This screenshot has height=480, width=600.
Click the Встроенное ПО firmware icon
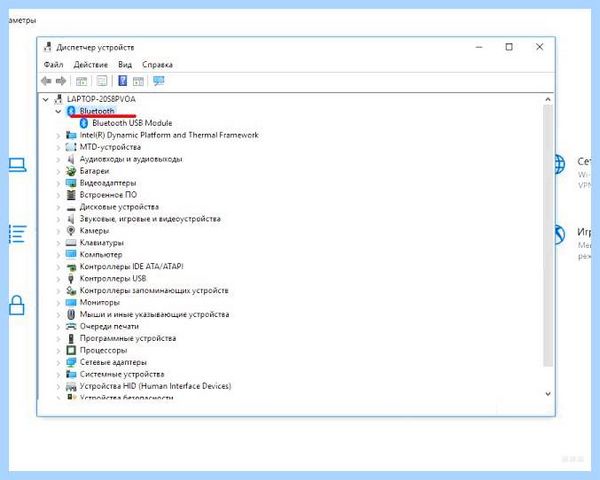click(x=71, y=195)
